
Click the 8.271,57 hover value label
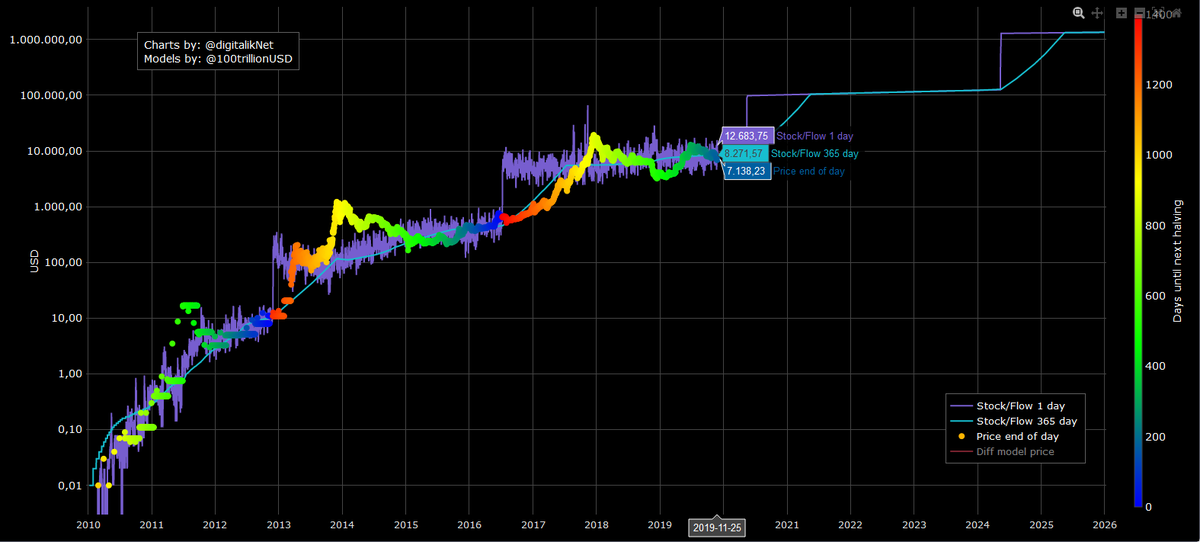pos(744,154)
